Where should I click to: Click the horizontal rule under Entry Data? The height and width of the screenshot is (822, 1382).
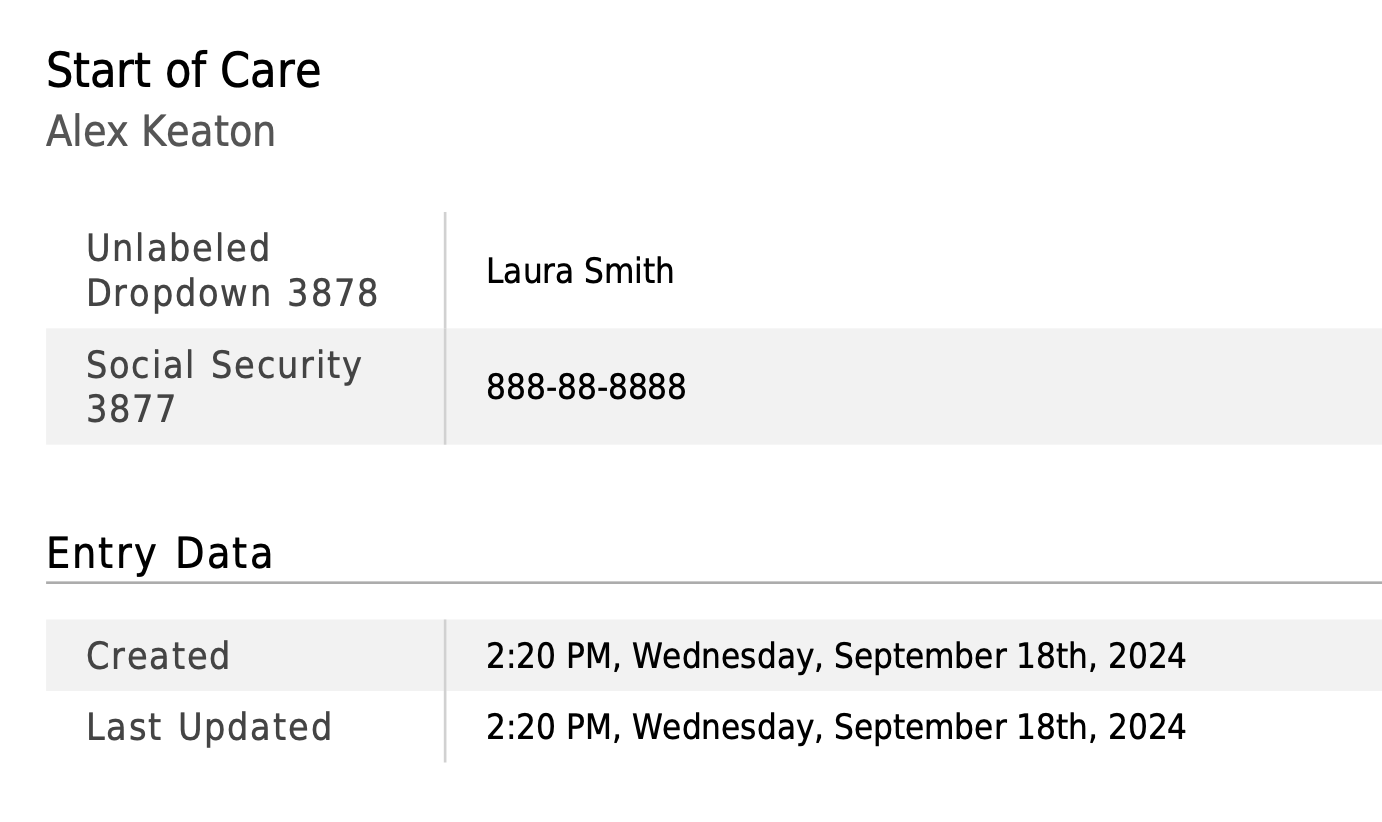[714, 582]
